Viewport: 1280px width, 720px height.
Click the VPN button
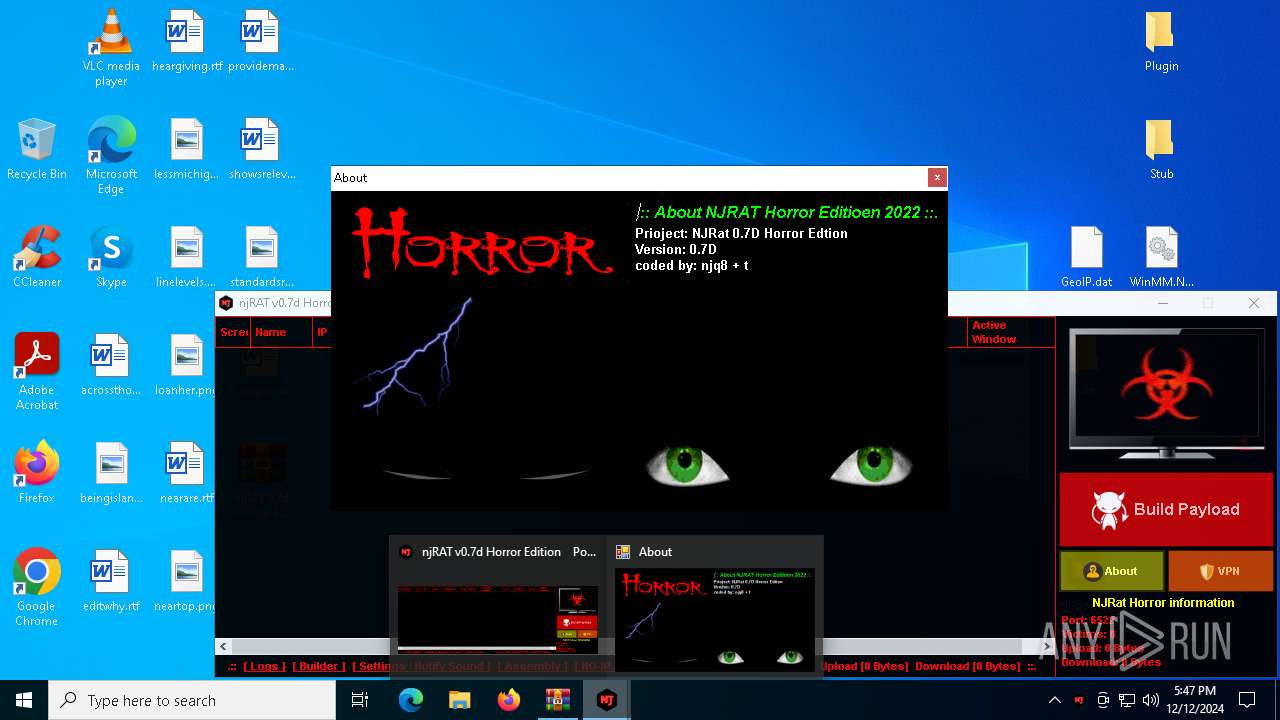(x=1220, y=571)
